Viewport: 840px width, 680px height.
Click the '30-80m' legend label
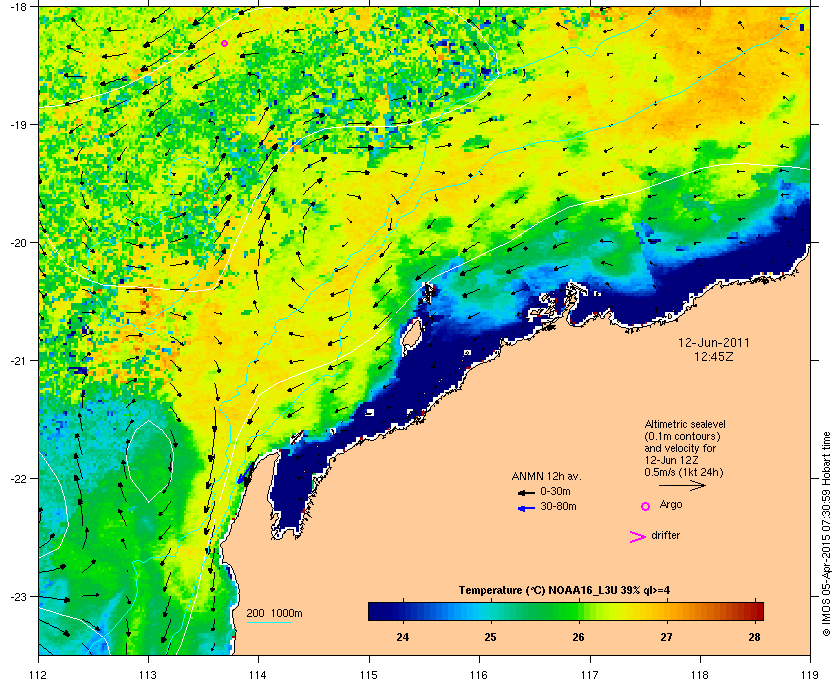(x=558, y=506)
